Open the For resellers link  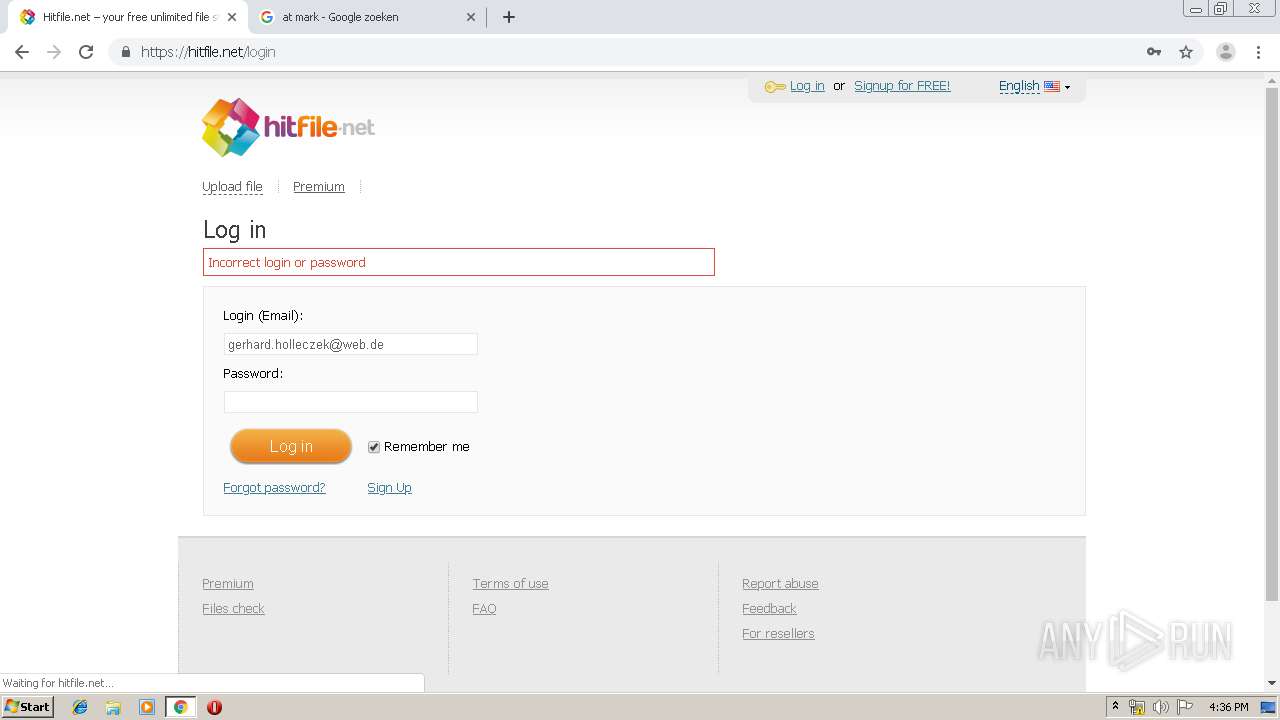(778, 634)
